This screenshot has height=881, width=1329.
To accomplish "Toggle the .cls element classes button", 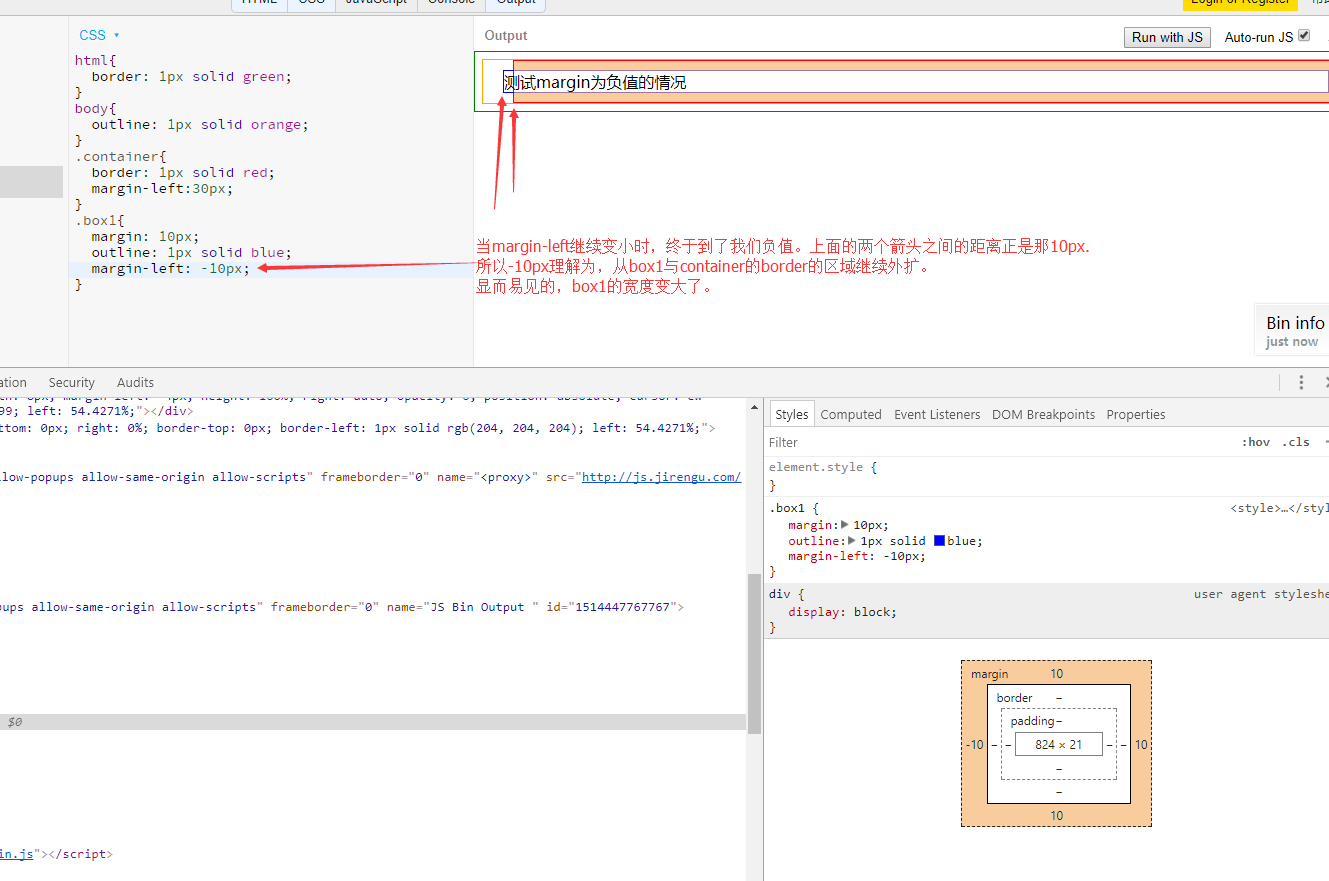I will pos(1296,442).
